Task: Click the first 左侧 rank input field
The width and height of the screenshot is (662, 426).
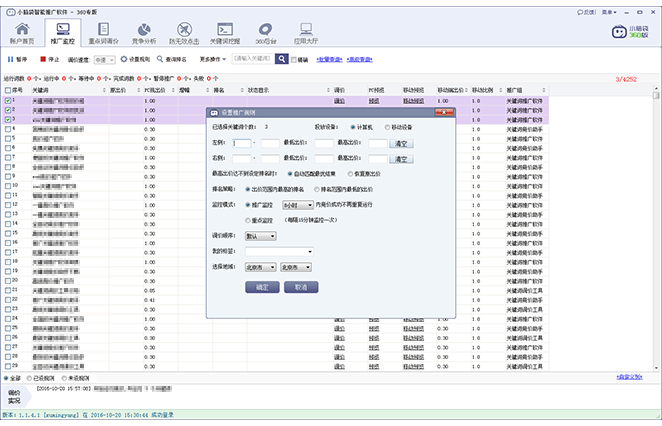Action: (x=240, y=143)
